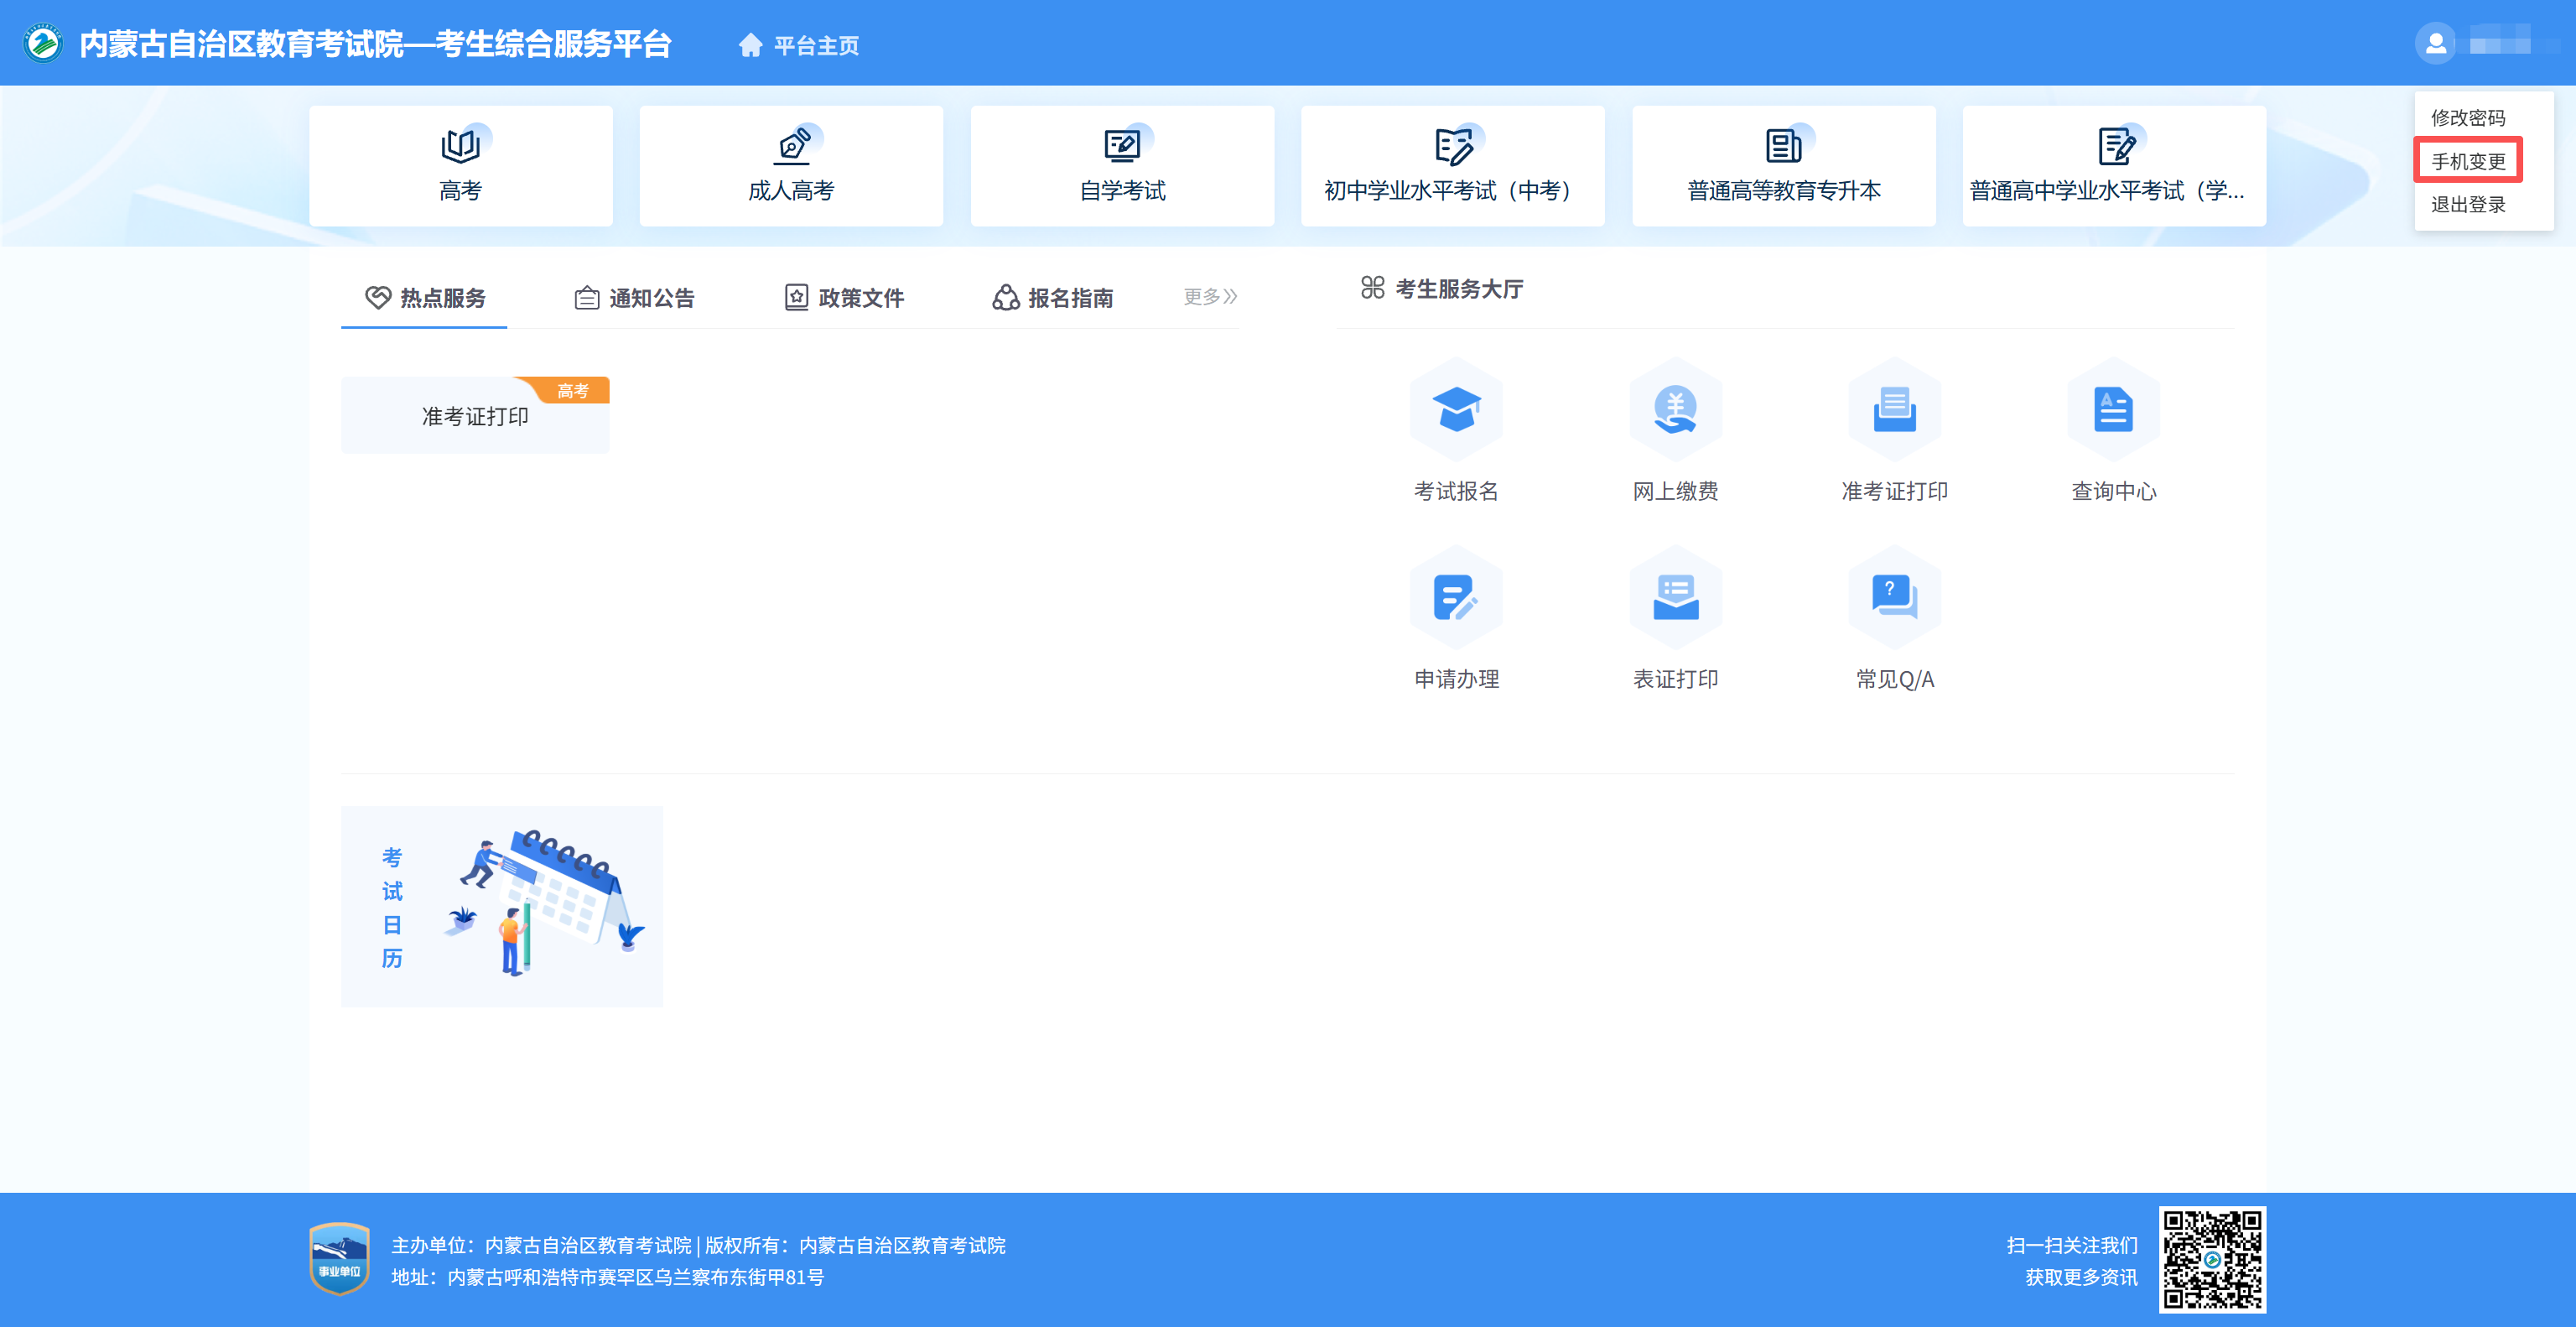2576x1327 pixels.
Task: Click 退出登录 to log out
Action: point(2469,203)
